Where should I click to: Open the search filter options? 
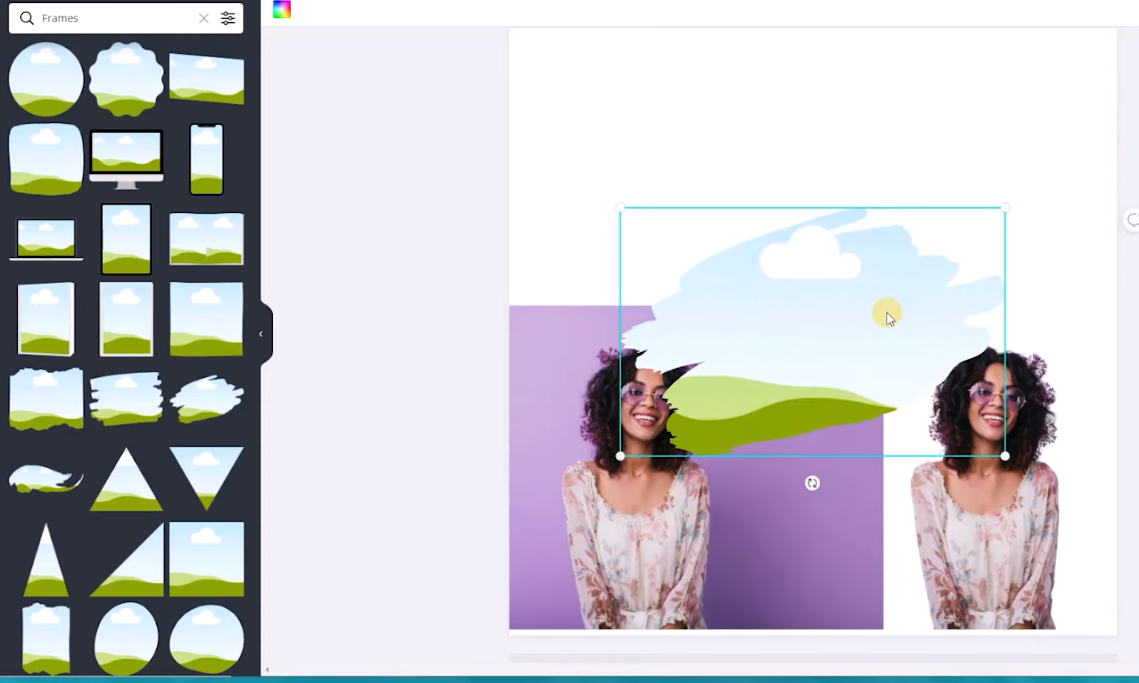tap(228, 18)
